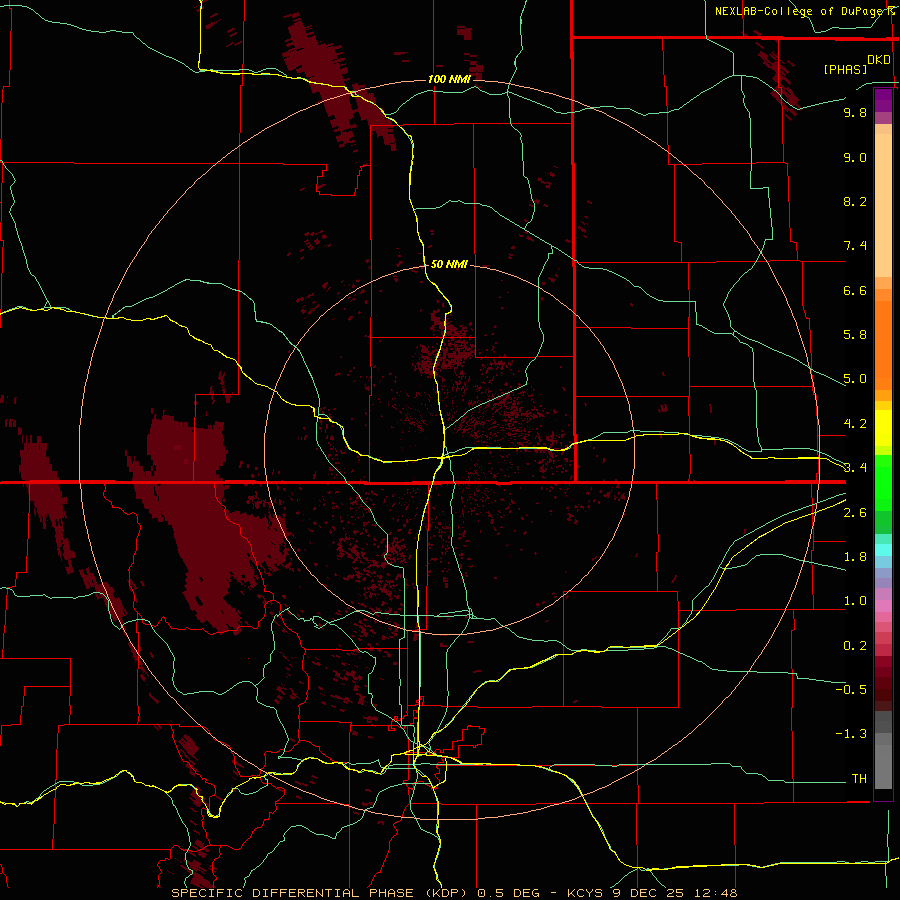Click the Specific Differential Phase KCYS caption
The width and height of the screenshot is (900, 900).
[454, 893]
